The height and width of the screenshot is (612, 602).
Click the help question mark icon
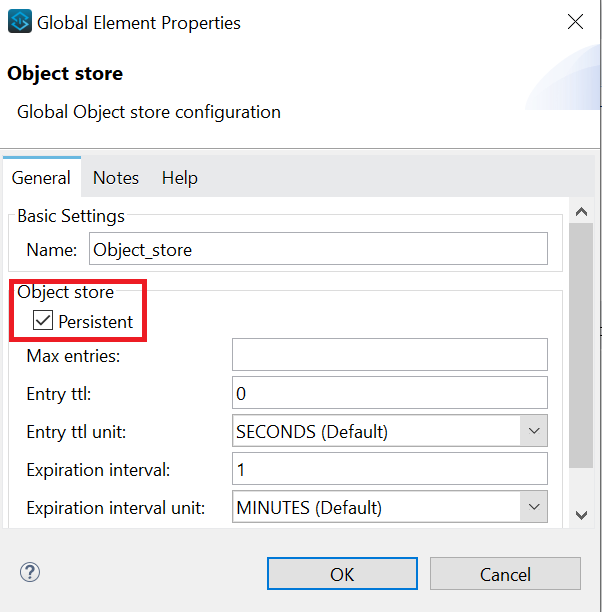coord(29,572)
